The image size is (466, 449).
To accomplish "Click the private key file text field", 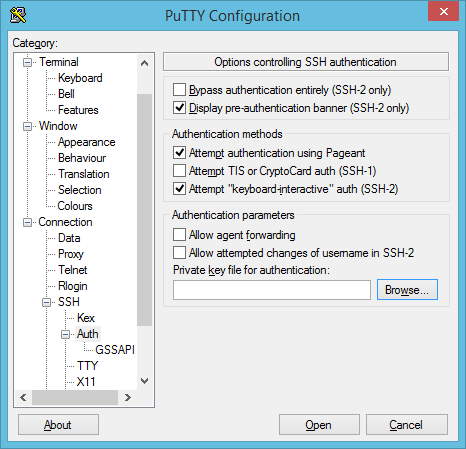I will (272, 290).
